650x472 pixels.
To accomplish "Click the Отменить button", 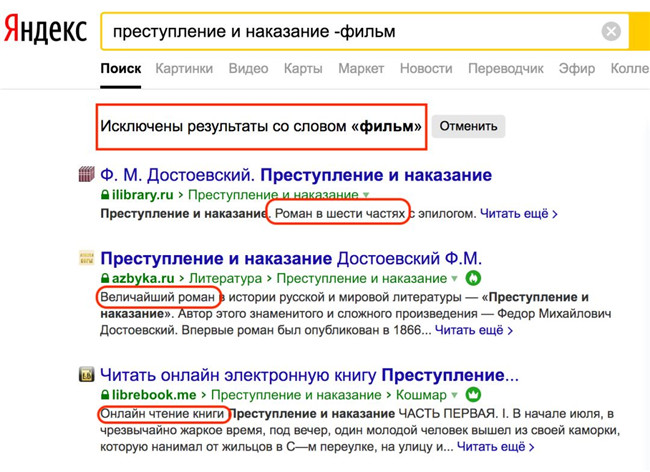I will pos(468,126).
